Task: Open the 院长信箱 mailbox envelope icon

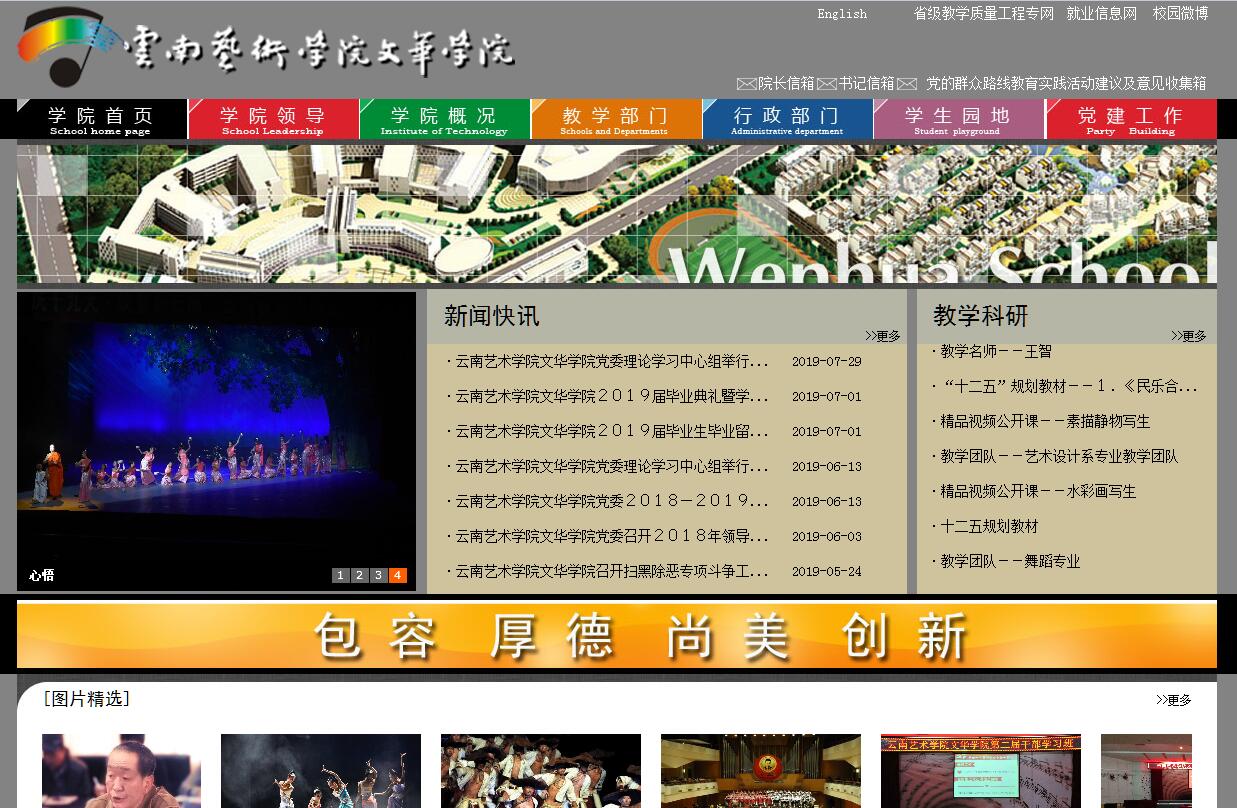Action: [x=746, y=84]
